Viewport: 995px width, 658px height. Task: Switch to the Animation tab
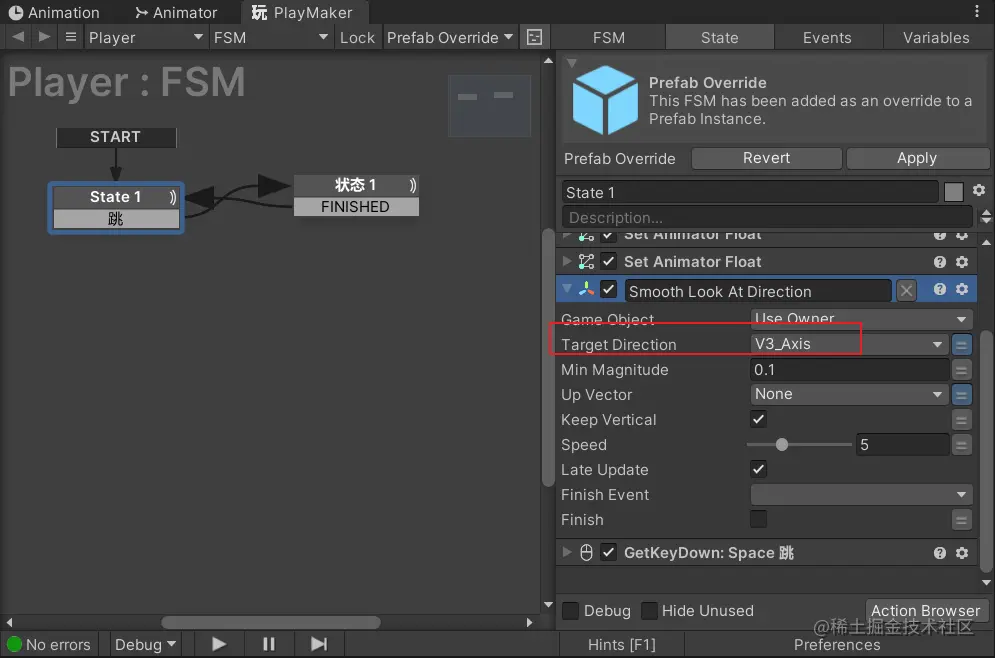pos(55,12)
